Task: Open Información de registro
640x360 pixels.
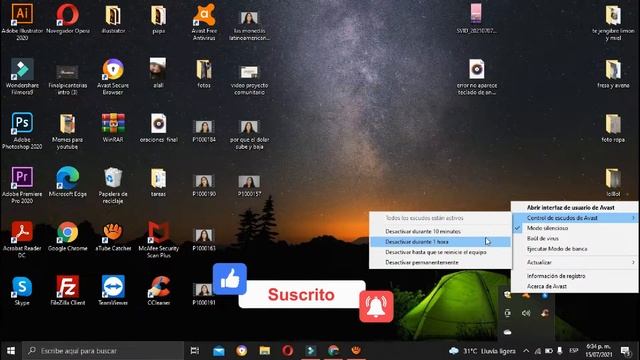Action: pyautogui.click(x=574, y=276)
